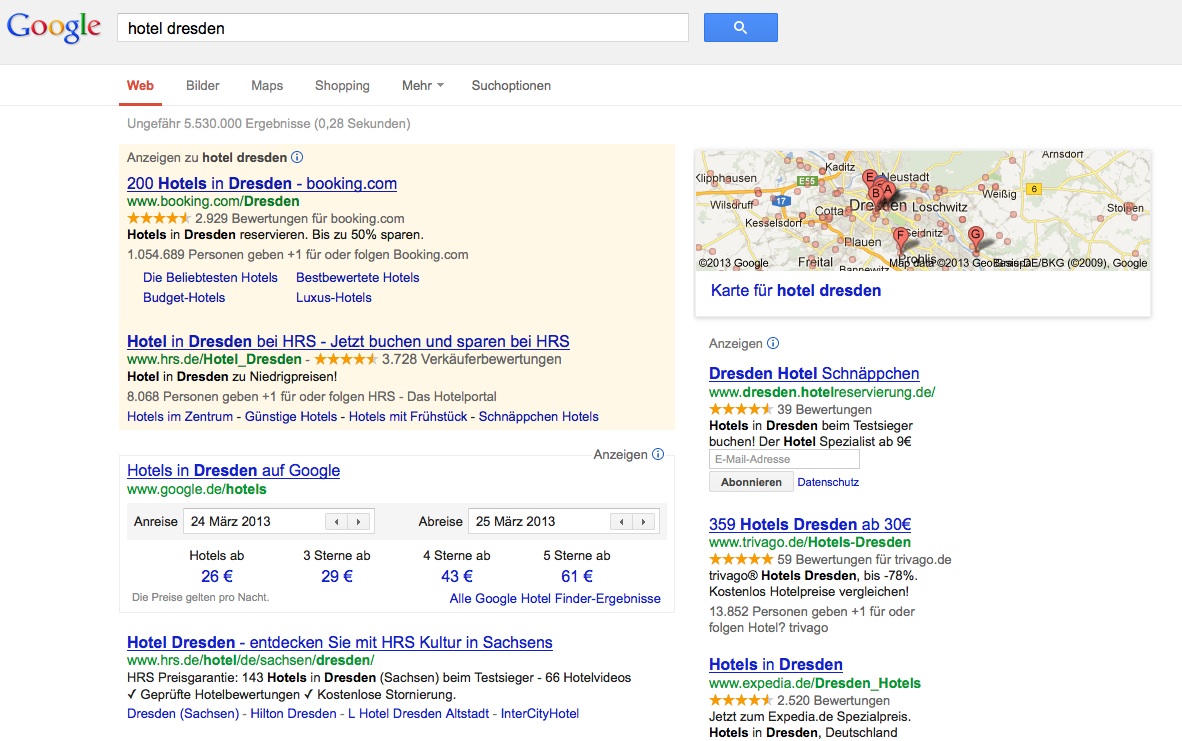
Task: Click the search box containing 'hotel dresden'
Action: point(403,28)
